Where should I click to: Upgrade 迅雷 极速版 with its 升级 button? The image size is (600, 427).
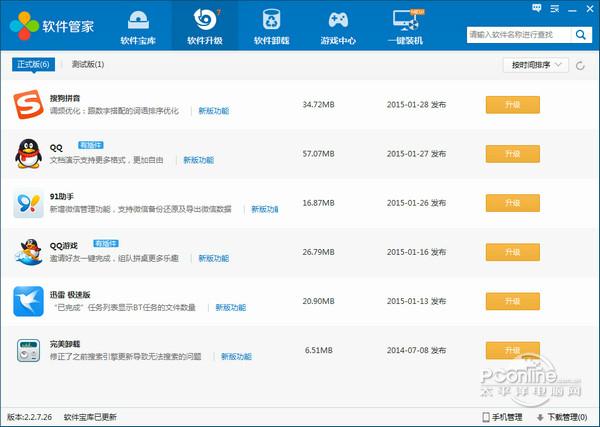(x=513, y=301)
